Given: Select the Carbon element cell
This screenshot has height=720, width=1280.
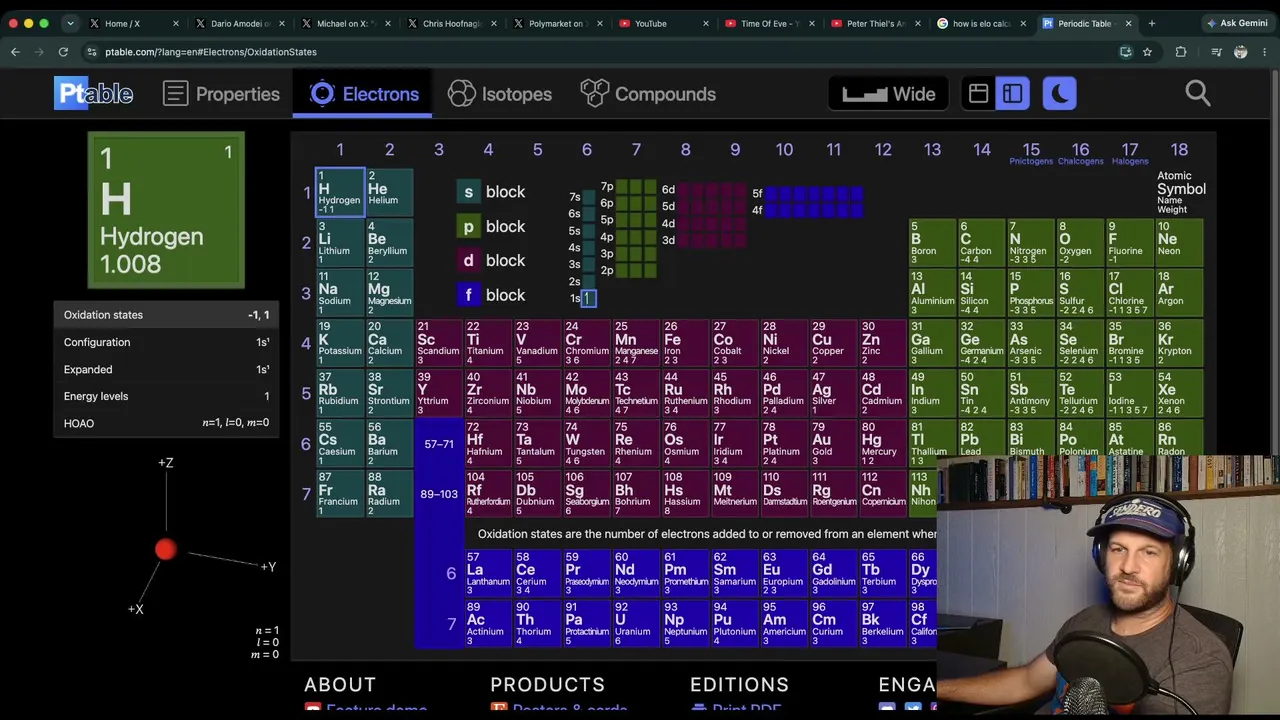Looking at the screenshot, I should (982, 242).
